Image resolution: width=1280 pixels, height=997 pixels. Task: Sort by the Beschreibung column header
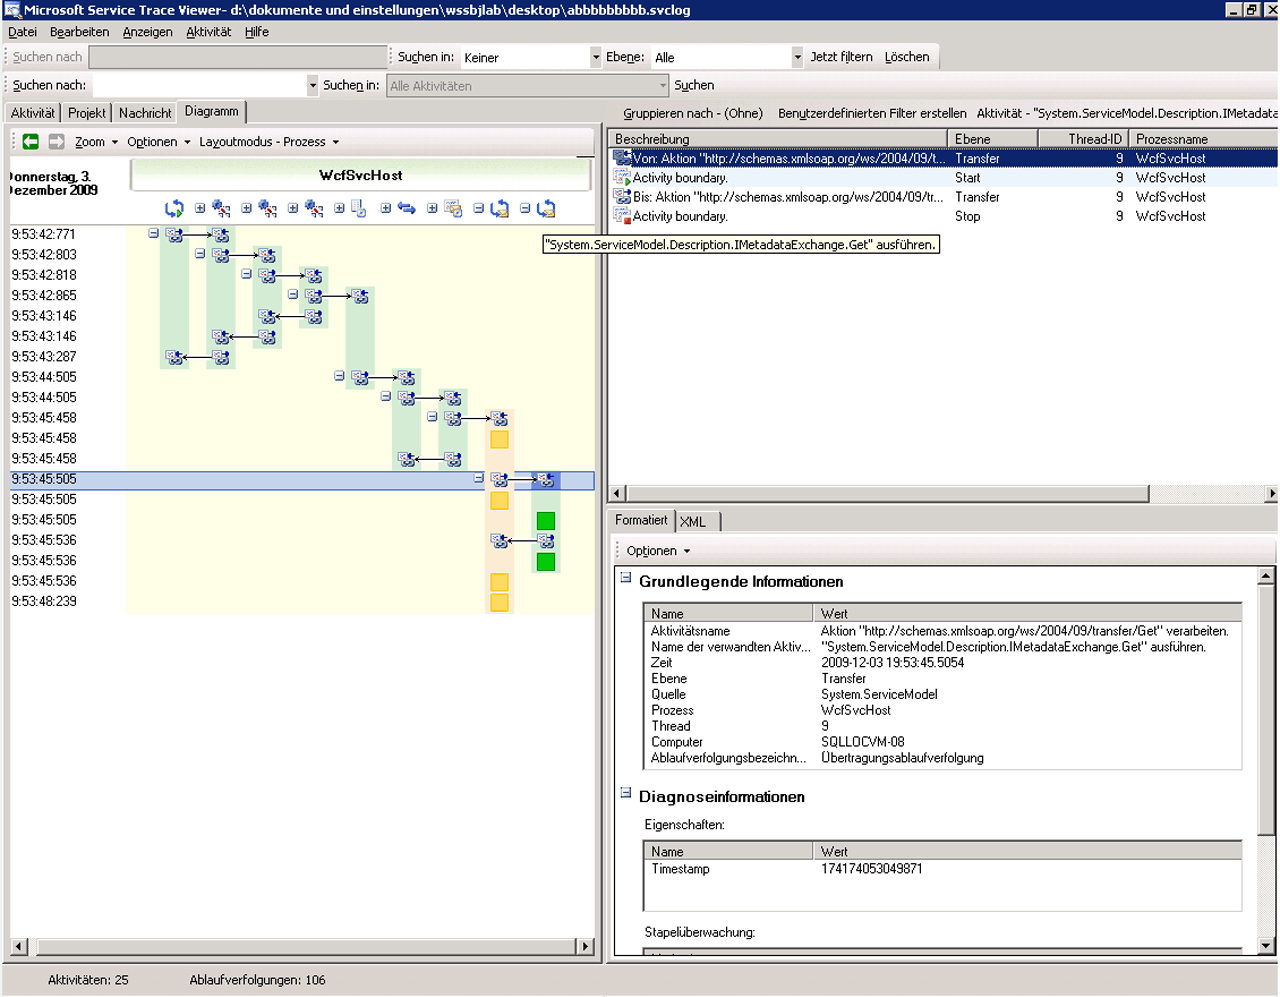point(778,139)
